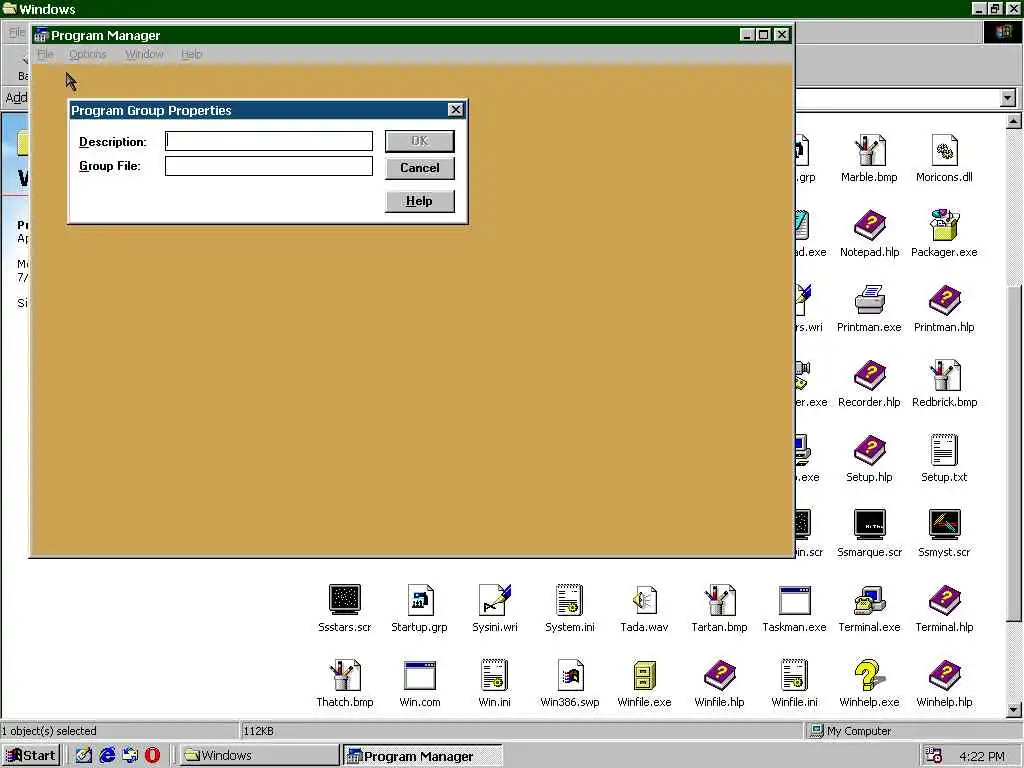Open Marble.bmp file icon
Image resolution: width=1024 pixels, height=768 pixels.
pos(869,150)
